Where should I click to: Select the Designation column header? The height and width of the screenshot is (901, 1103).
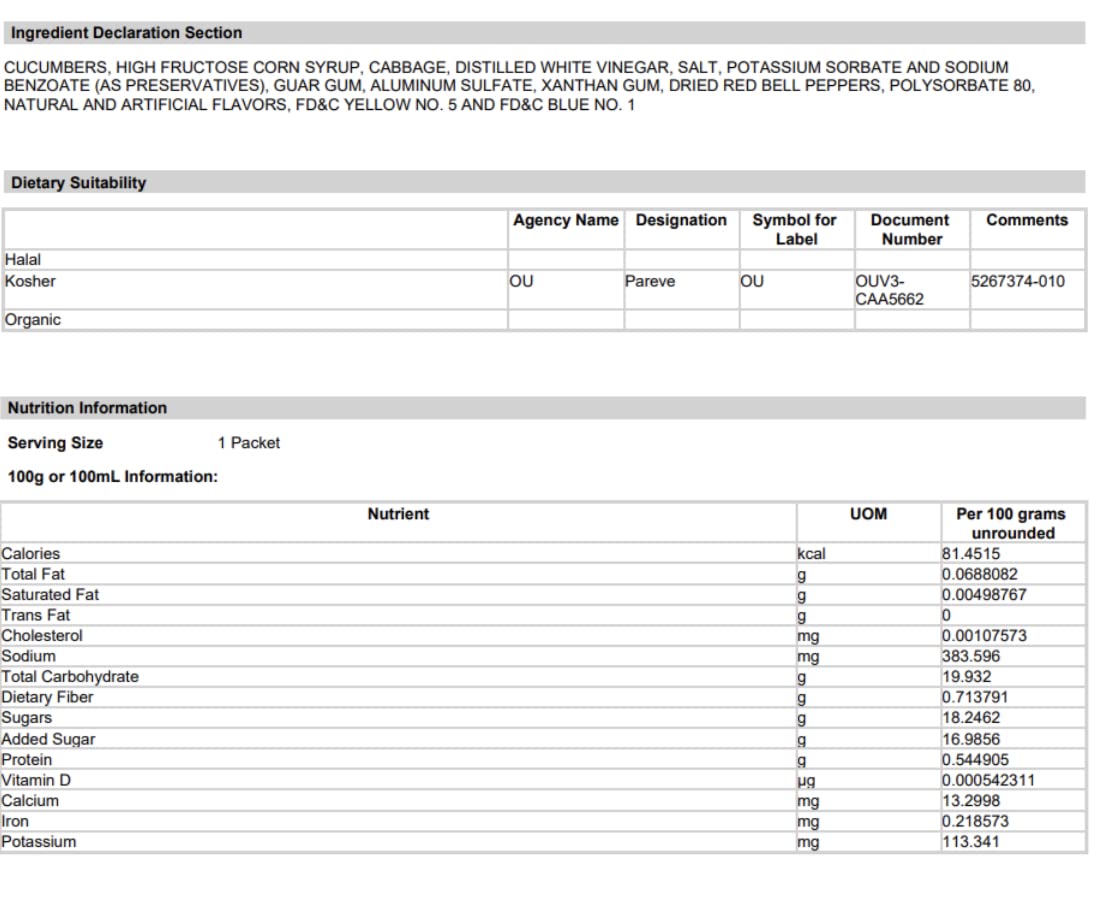[x=681, y=221]
